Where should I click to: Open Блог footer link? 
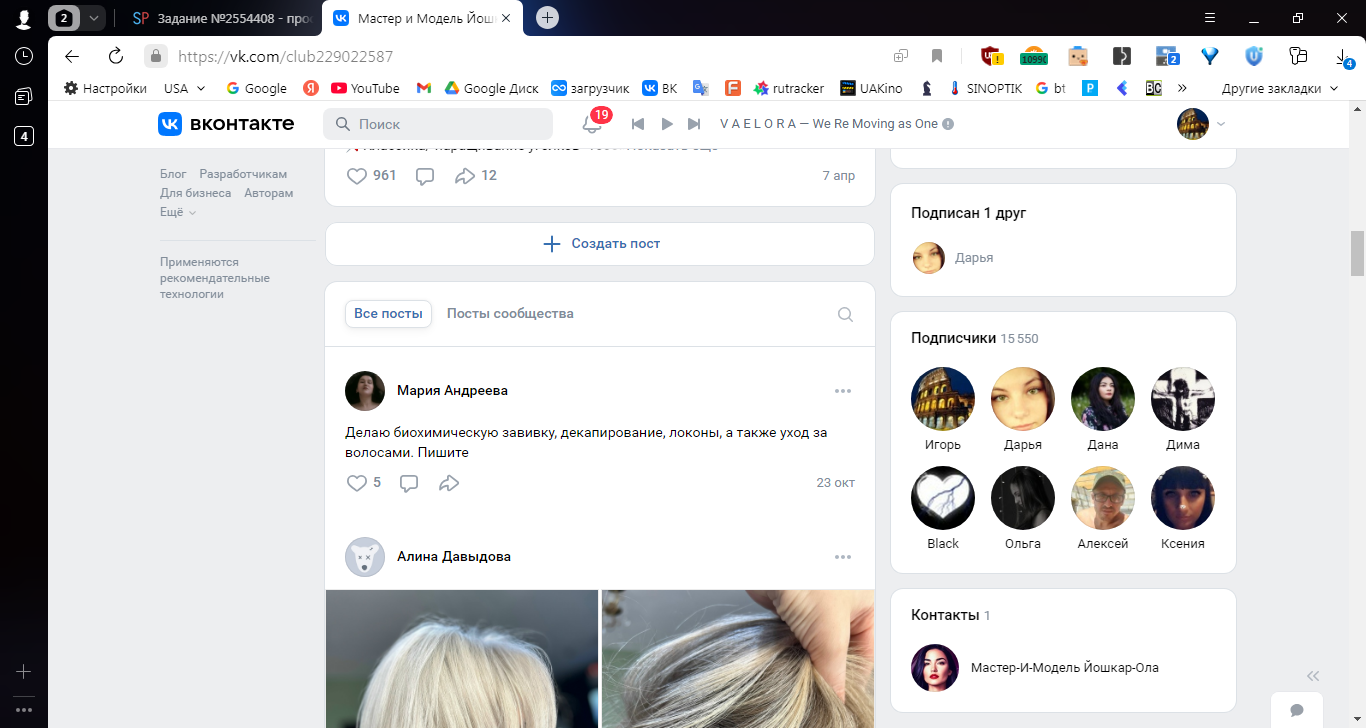[173, 174]
